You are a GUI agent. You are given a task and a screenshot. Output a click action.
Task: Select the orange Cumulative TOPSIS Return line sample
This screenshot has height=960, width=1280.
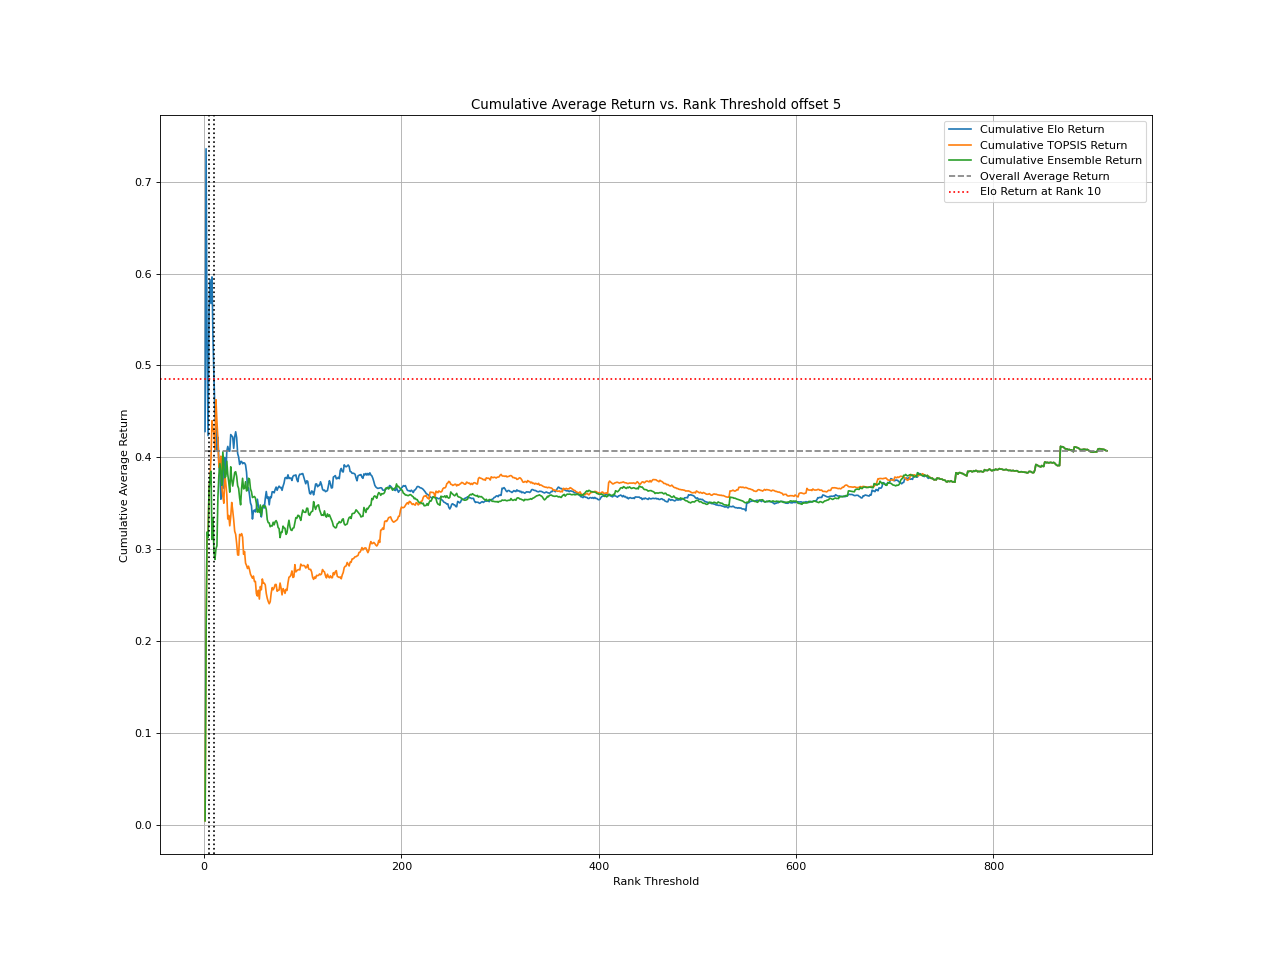961,145
